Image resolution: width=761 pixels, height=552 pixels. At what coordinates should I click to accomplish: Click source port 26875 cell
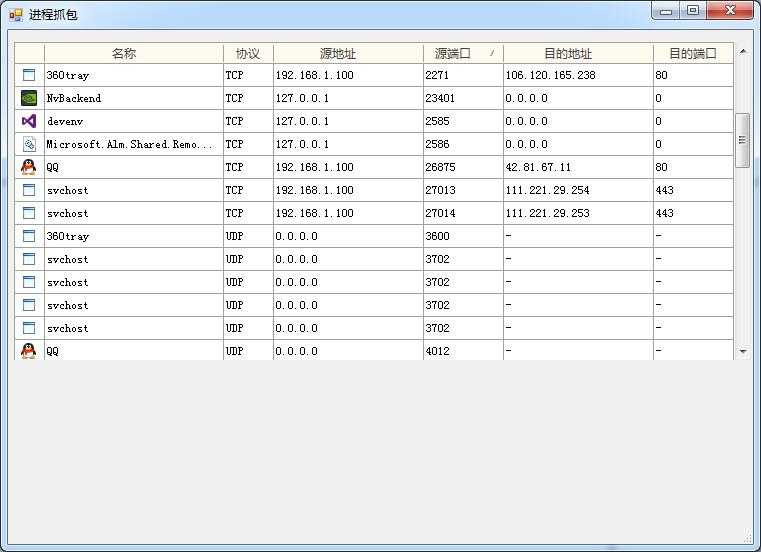pos(463,167)
